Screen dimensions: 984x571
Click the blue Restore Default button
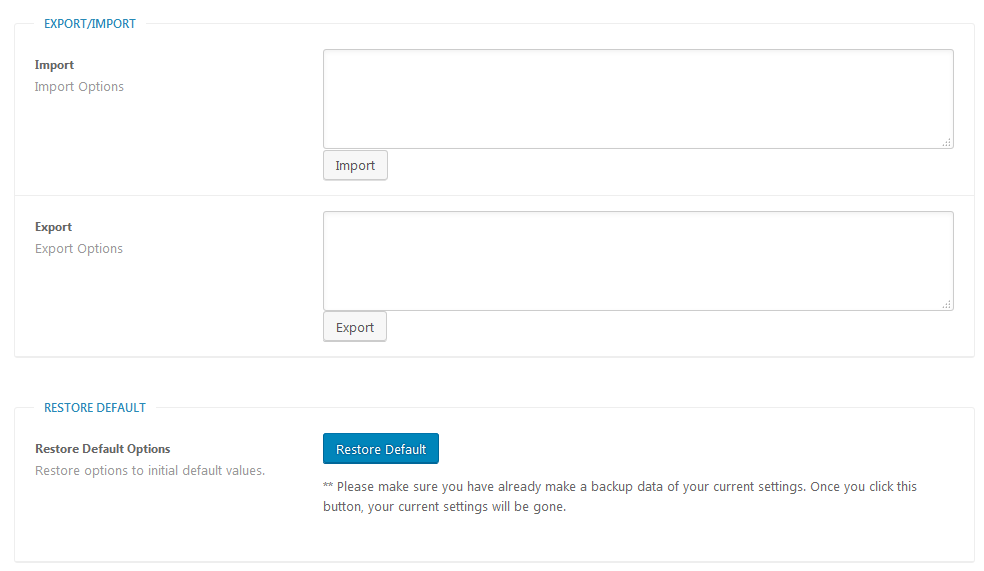tap(381, 449)
